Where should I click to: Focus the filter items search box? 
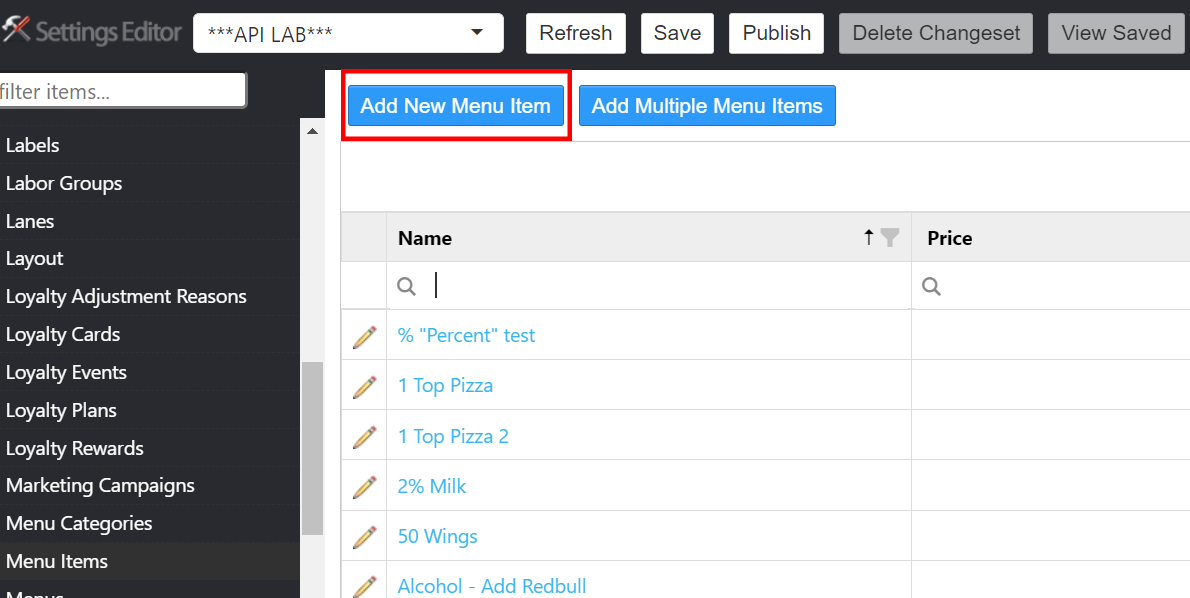(x=122, y=91)
